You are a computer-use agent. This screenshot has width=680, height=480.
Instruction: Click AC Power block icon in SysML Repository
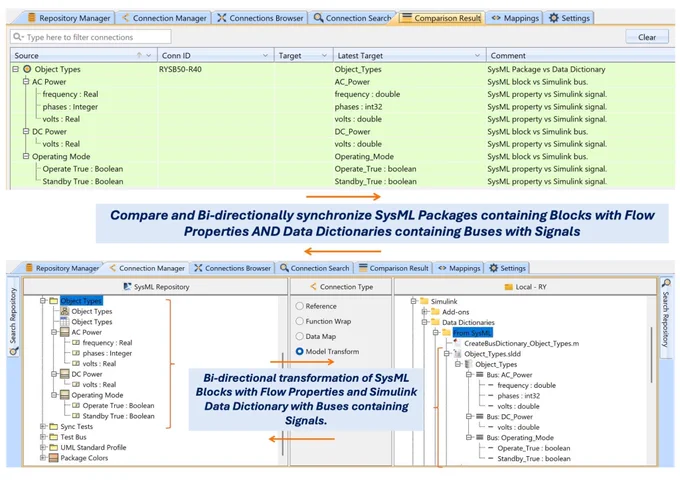tap(65, 332)
